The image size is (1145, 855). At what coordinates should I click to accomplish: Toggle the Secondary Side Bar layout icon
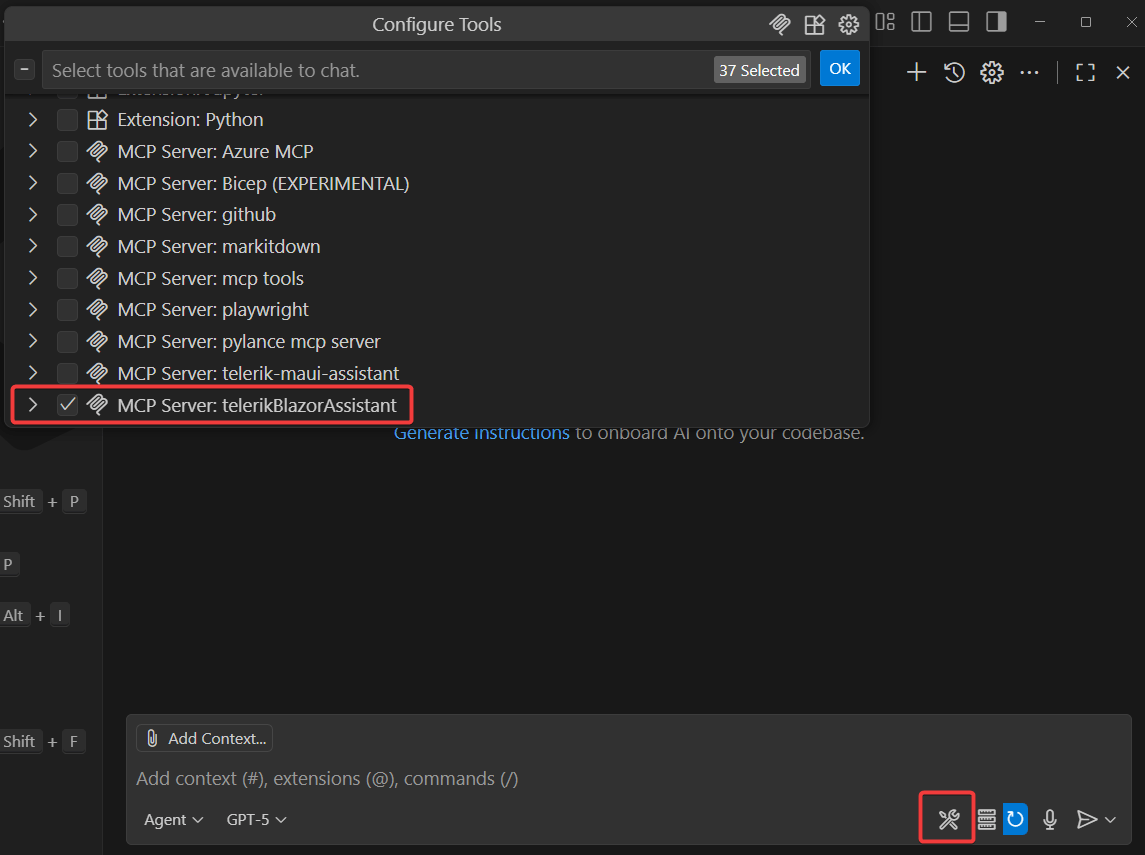coord(995,21)
